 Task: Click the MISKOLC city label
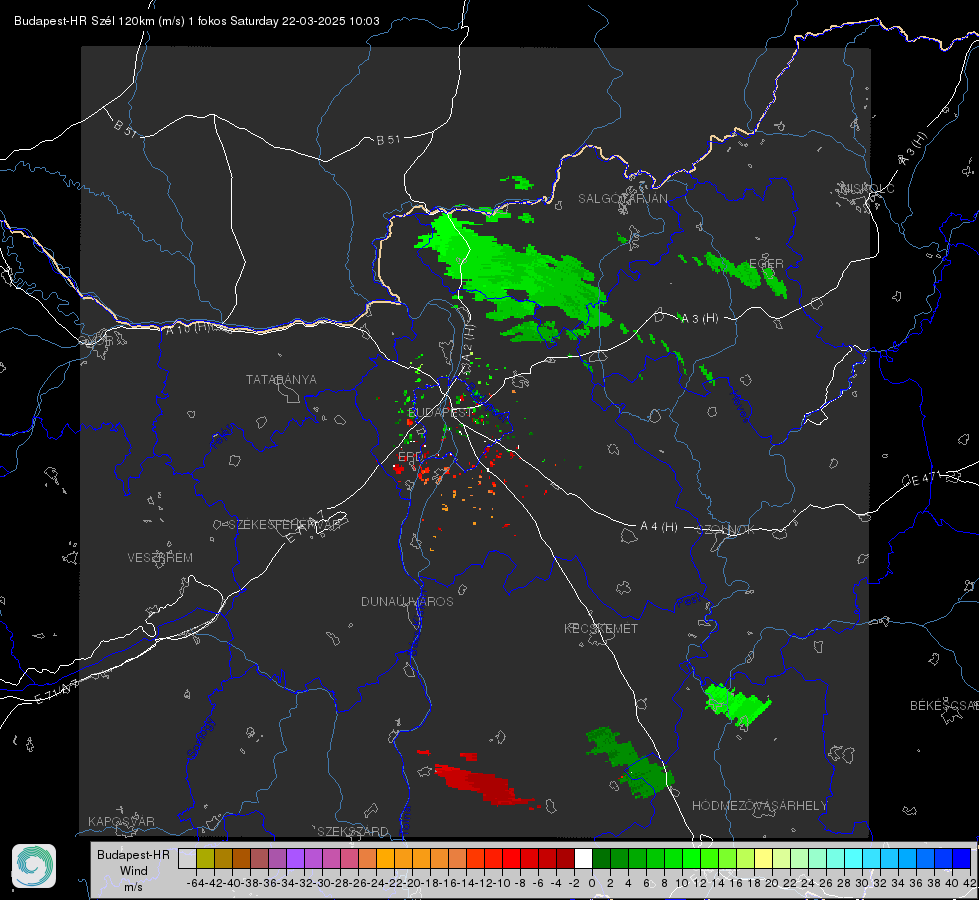[867, 188]
